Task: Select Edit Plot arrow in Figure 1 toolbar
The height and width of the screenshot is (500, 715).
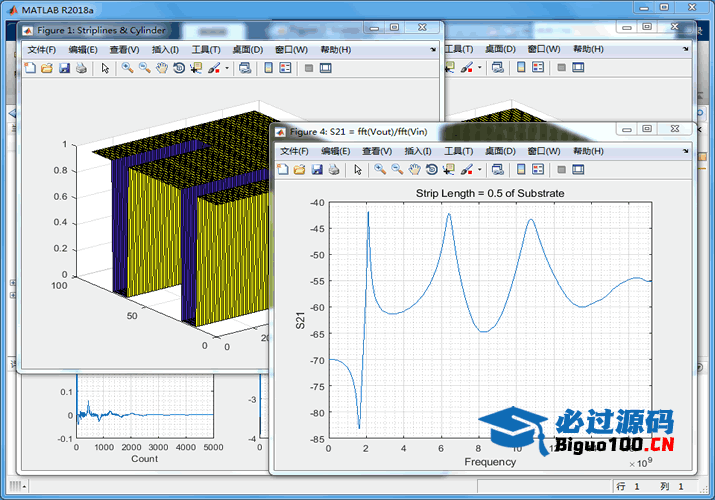Action: tap(105, 68)
